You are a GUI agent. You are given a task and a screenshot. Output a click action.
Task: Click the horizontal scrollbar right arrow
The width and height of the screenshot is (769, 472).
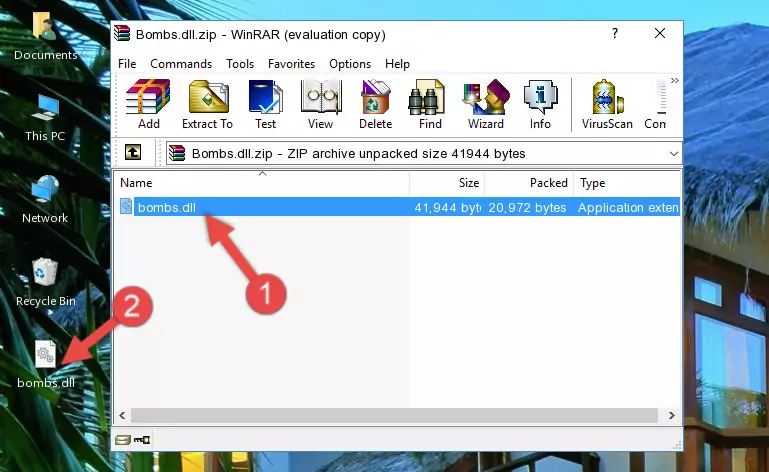[671, 416]
